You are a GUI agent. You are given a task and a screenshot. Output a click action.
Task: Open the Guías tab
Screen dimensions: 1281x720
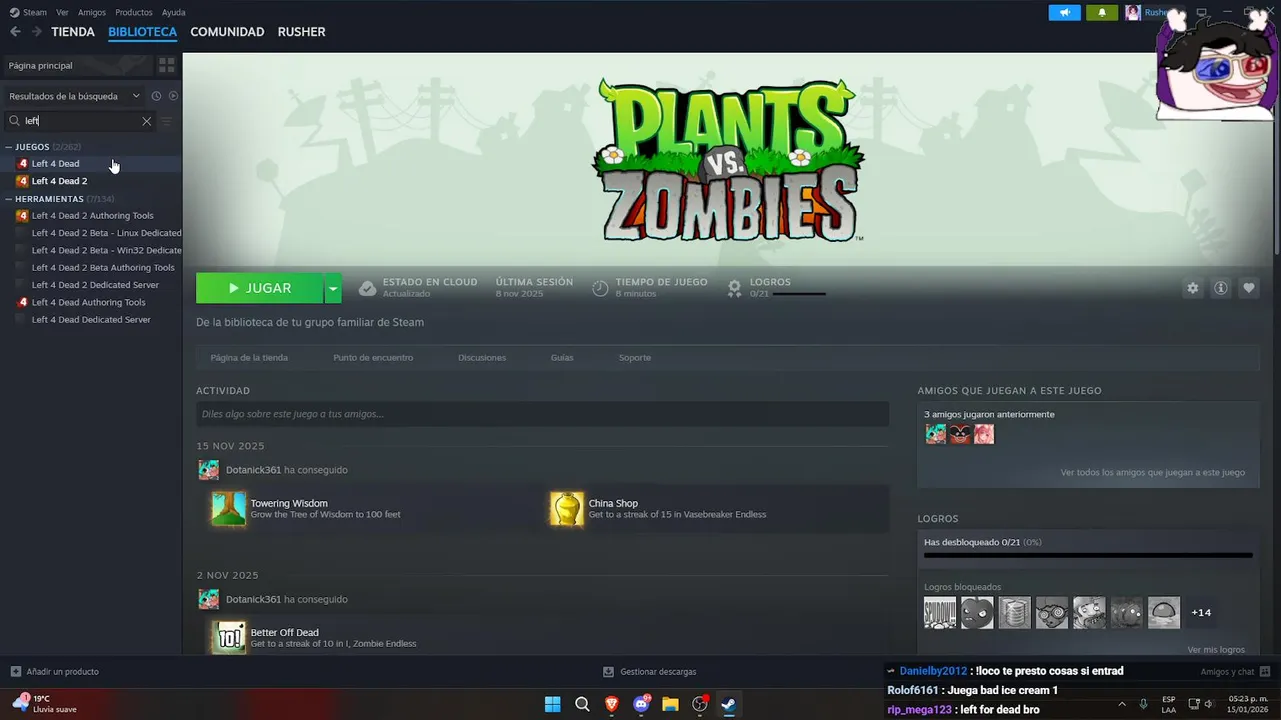tap(562, 358)
